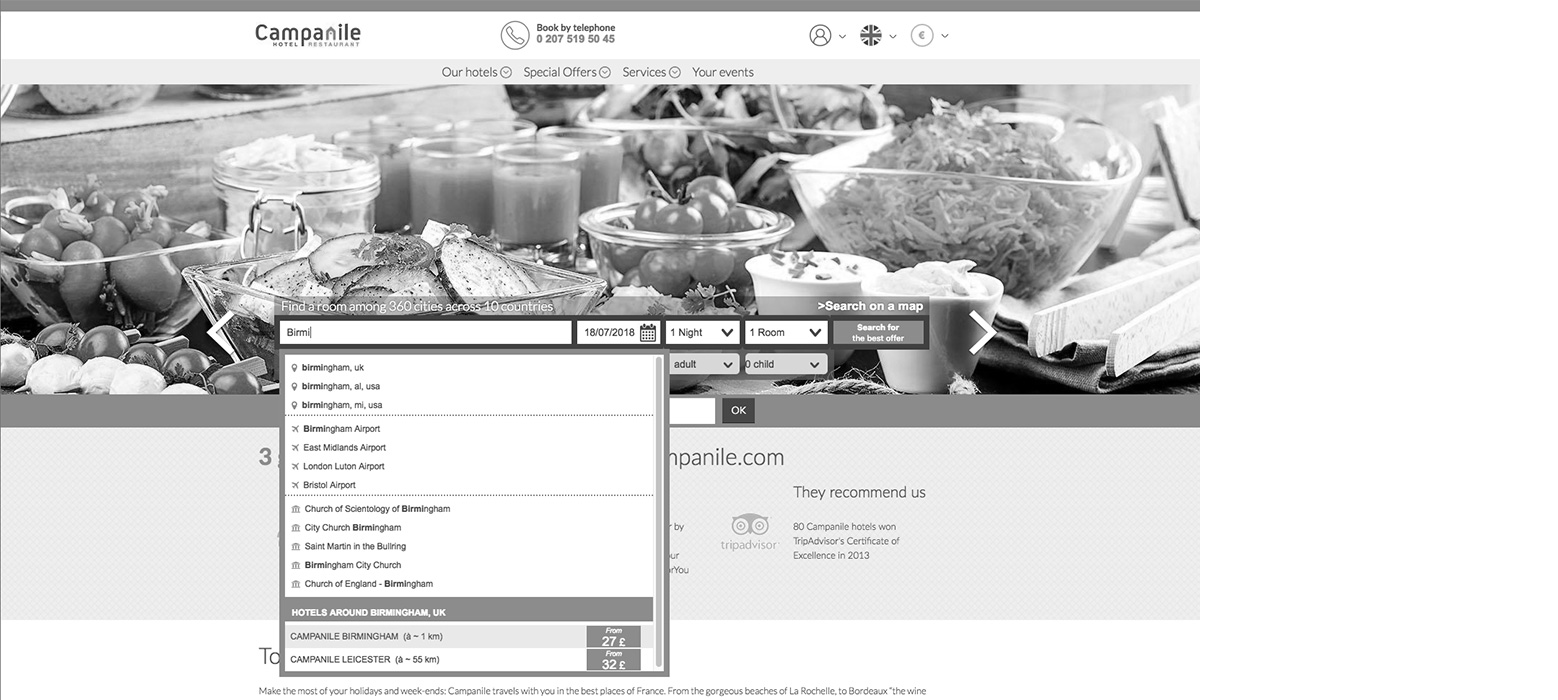
Task: Open the 0 child dropdown
Action: click(x=786, y=364)
